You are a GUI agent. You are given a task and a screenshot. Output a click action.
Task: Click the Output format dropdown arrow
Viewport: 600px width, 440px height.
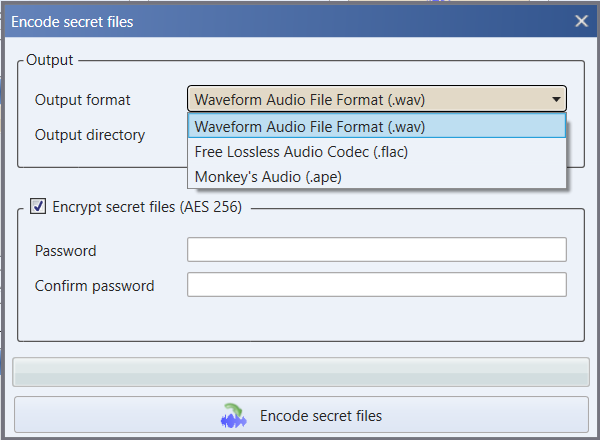[x=555, y=99]
